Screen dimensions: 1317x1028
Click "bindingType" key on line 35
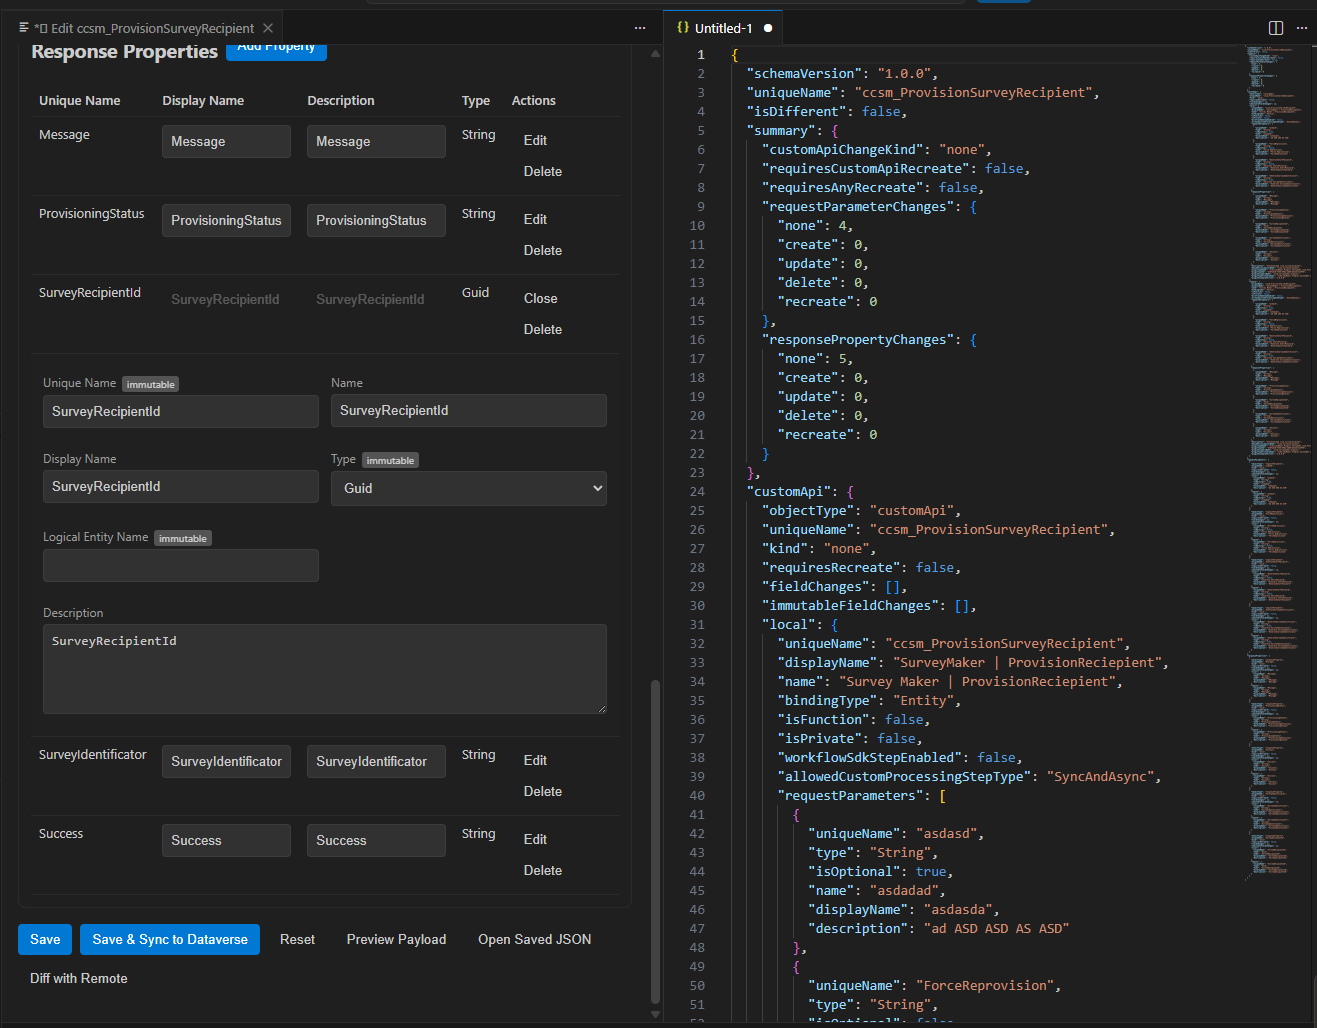tap(827, 701)
